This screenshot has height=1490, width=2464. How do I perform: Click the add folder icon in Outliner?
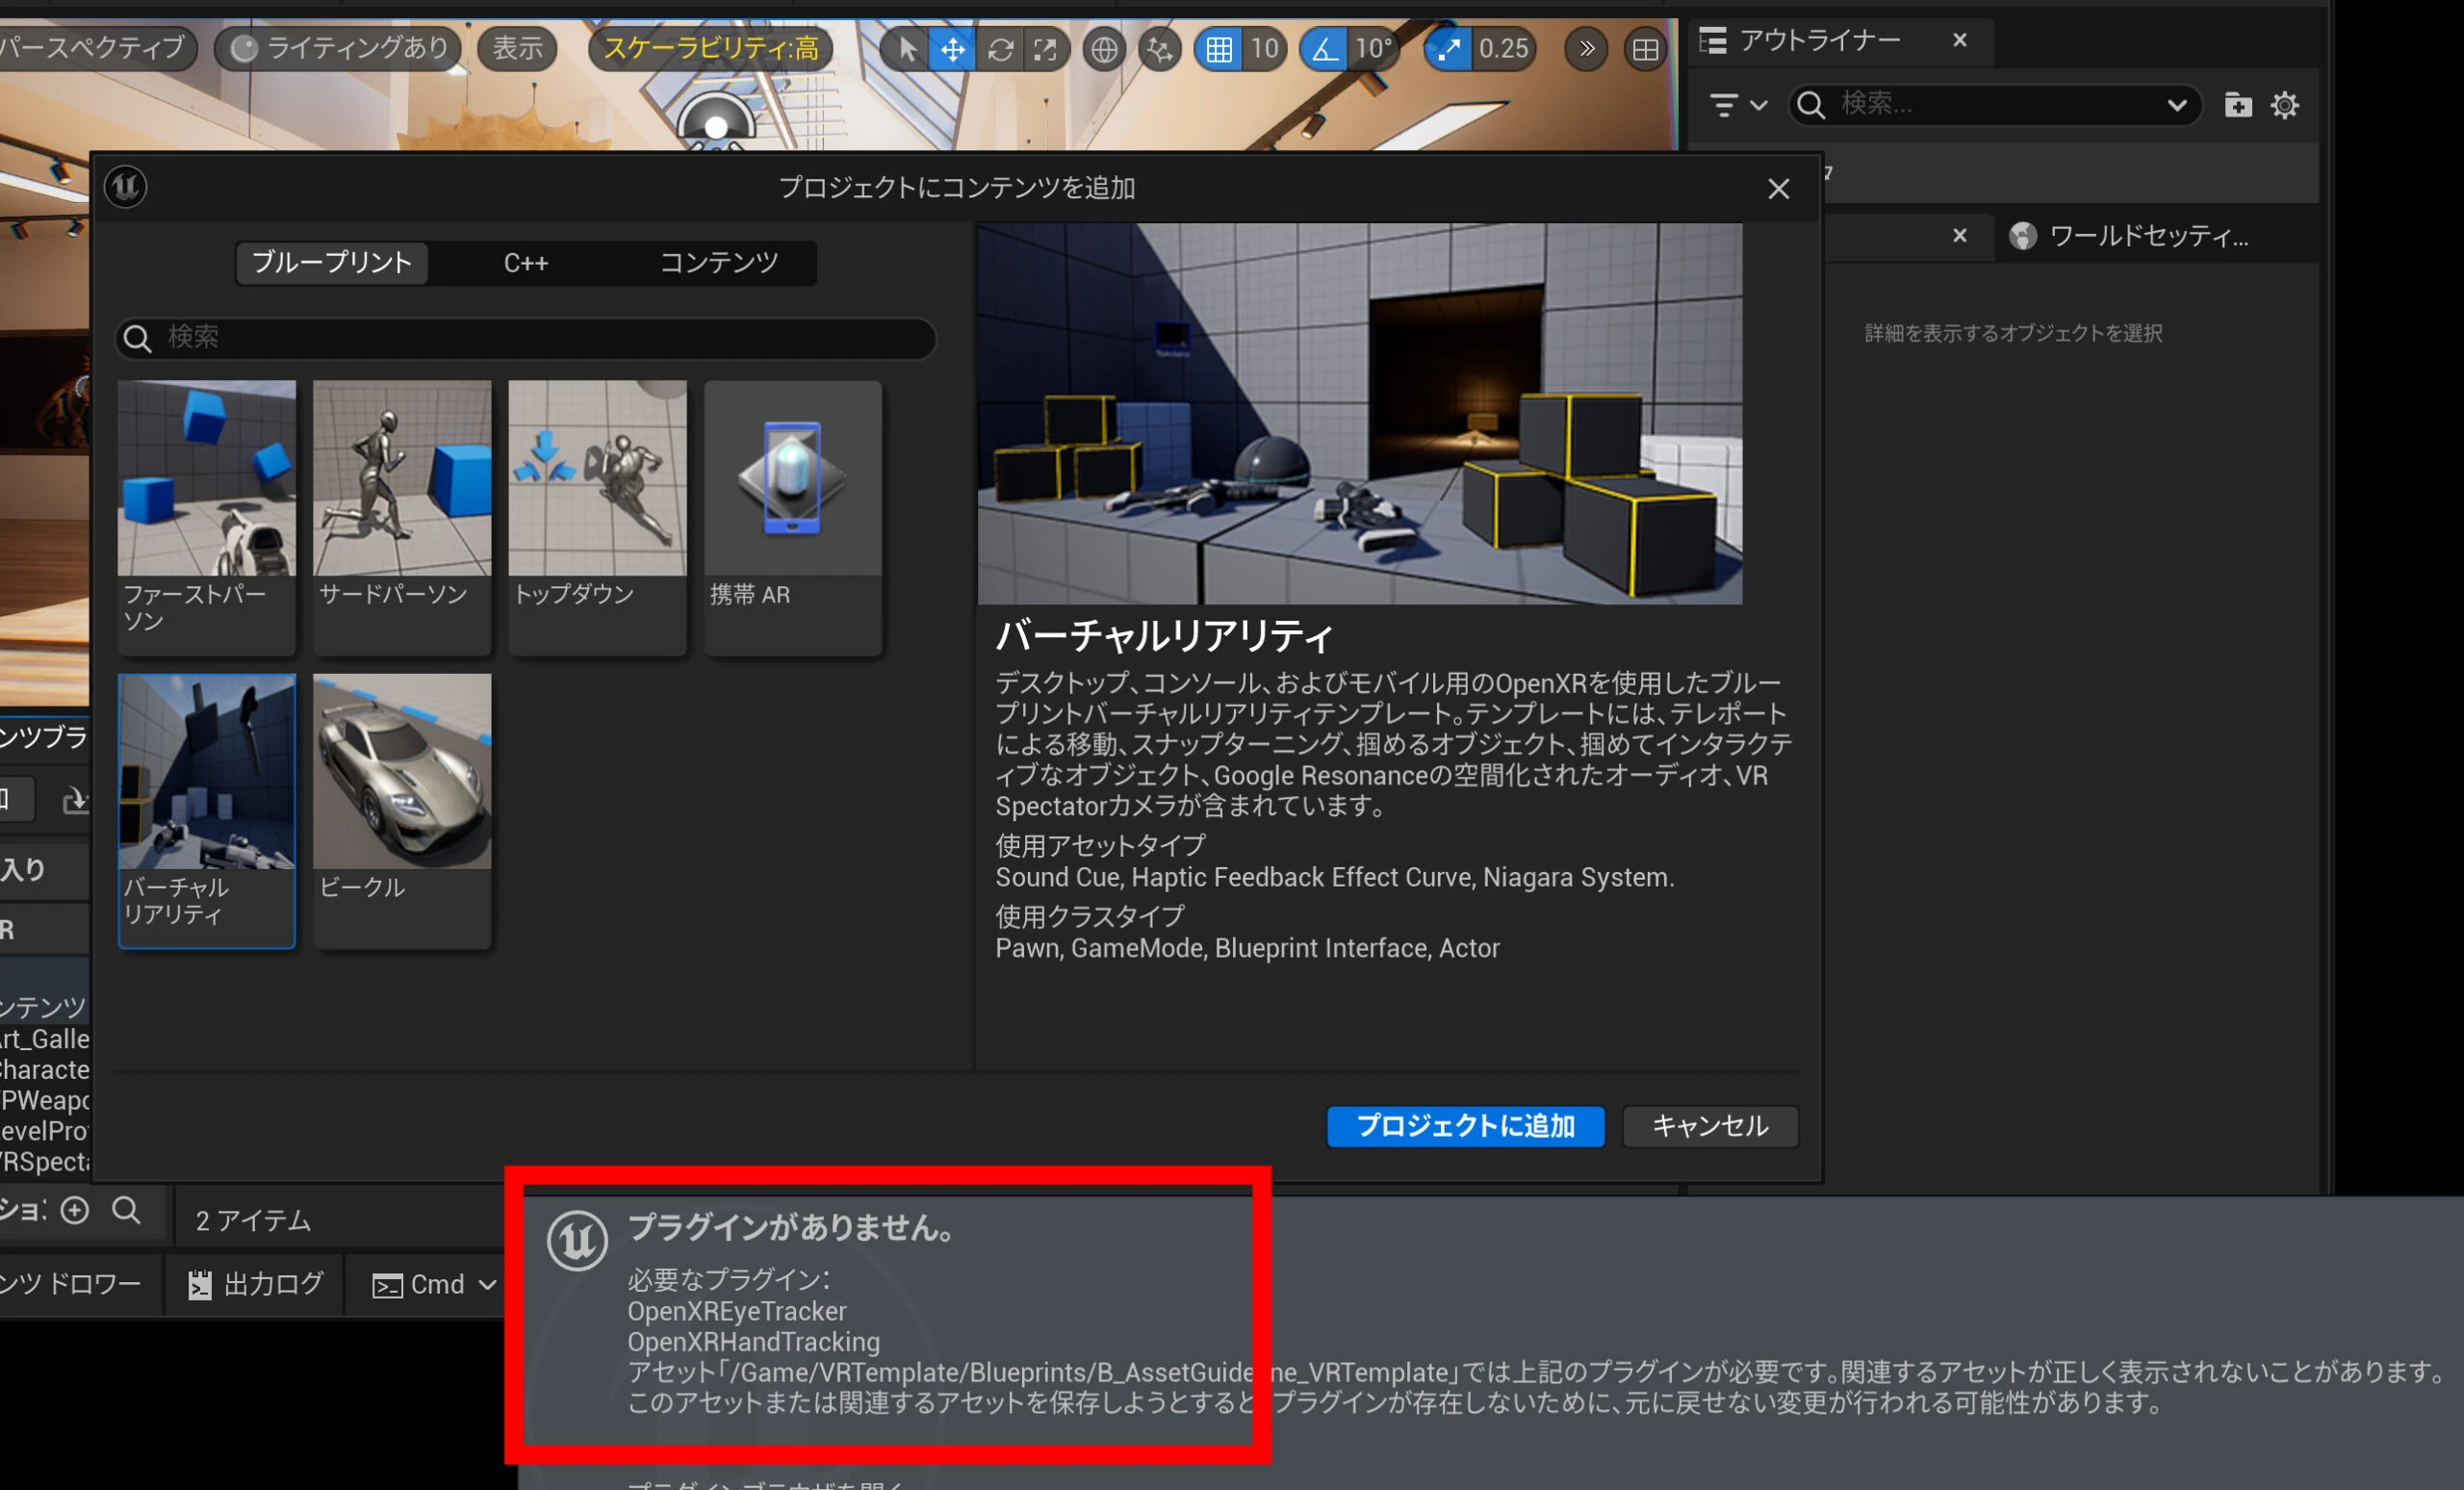[x=2237, y=105]
